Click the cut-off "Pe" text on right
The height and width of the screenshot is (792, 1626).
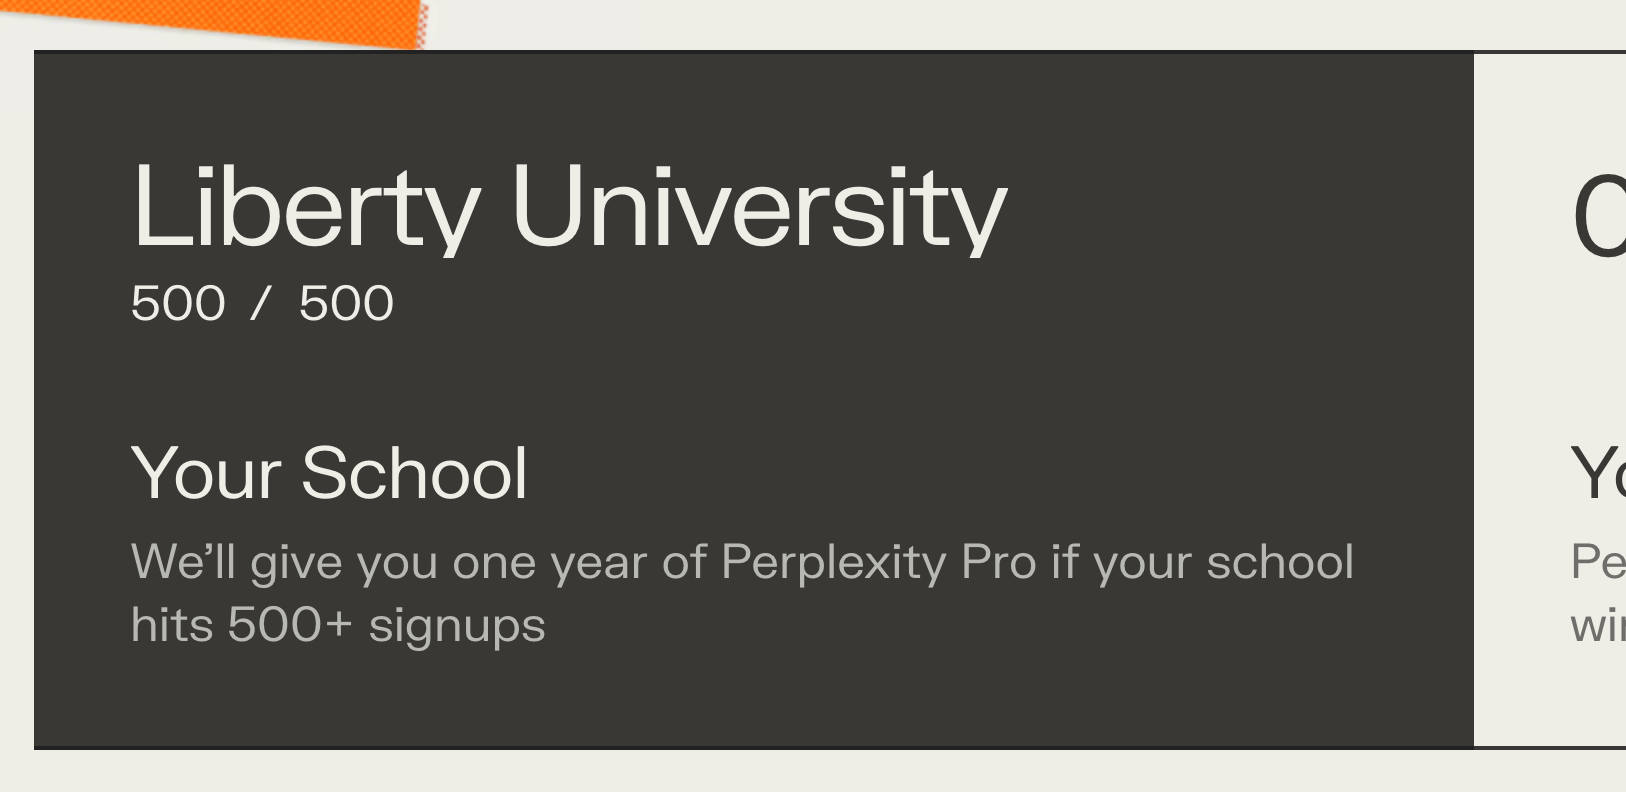click(x=1598, y=562)
